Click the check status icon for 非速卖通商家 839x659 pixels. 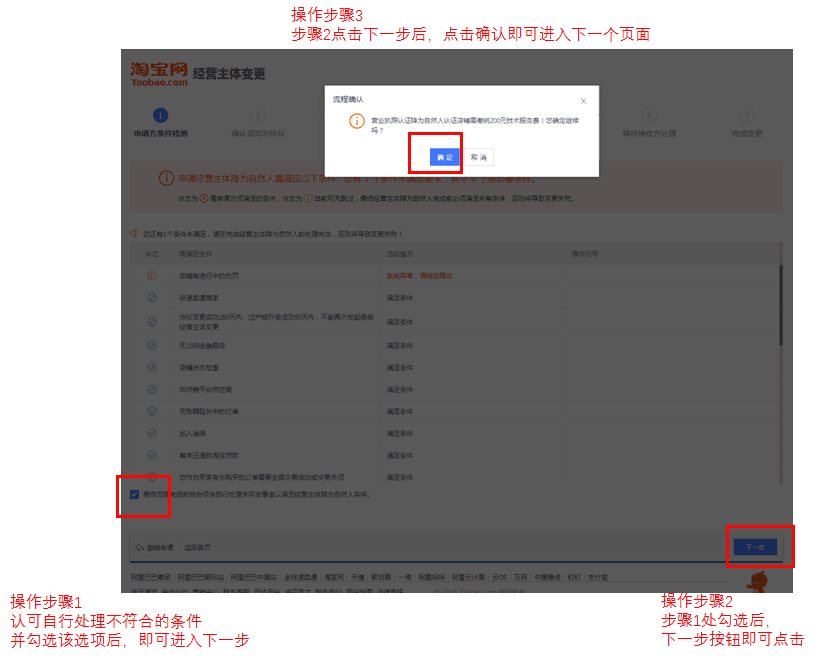[152, 297]
